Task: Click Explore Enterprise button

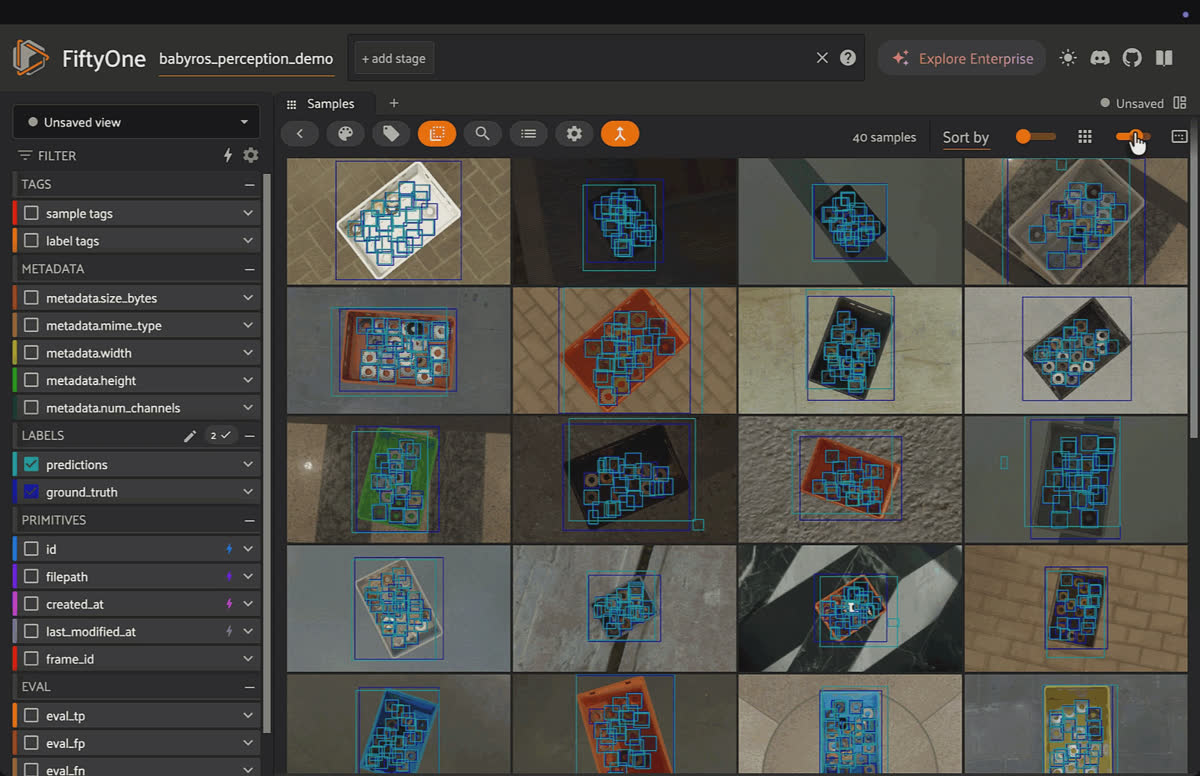Action: [x=962, y=58]
